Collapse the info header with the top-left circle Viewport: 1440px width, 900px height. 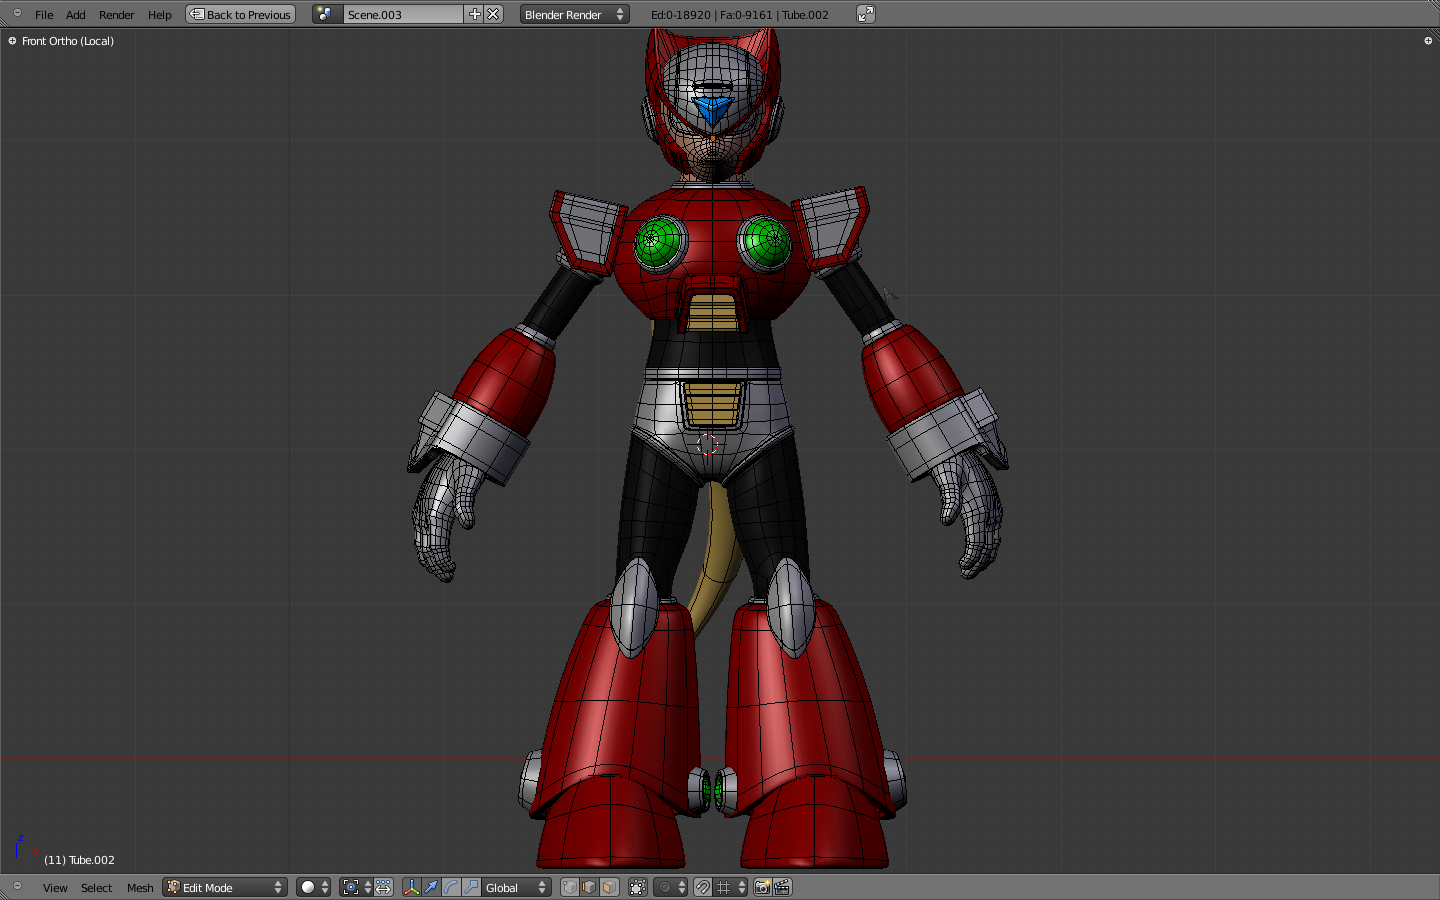(17, 13)
